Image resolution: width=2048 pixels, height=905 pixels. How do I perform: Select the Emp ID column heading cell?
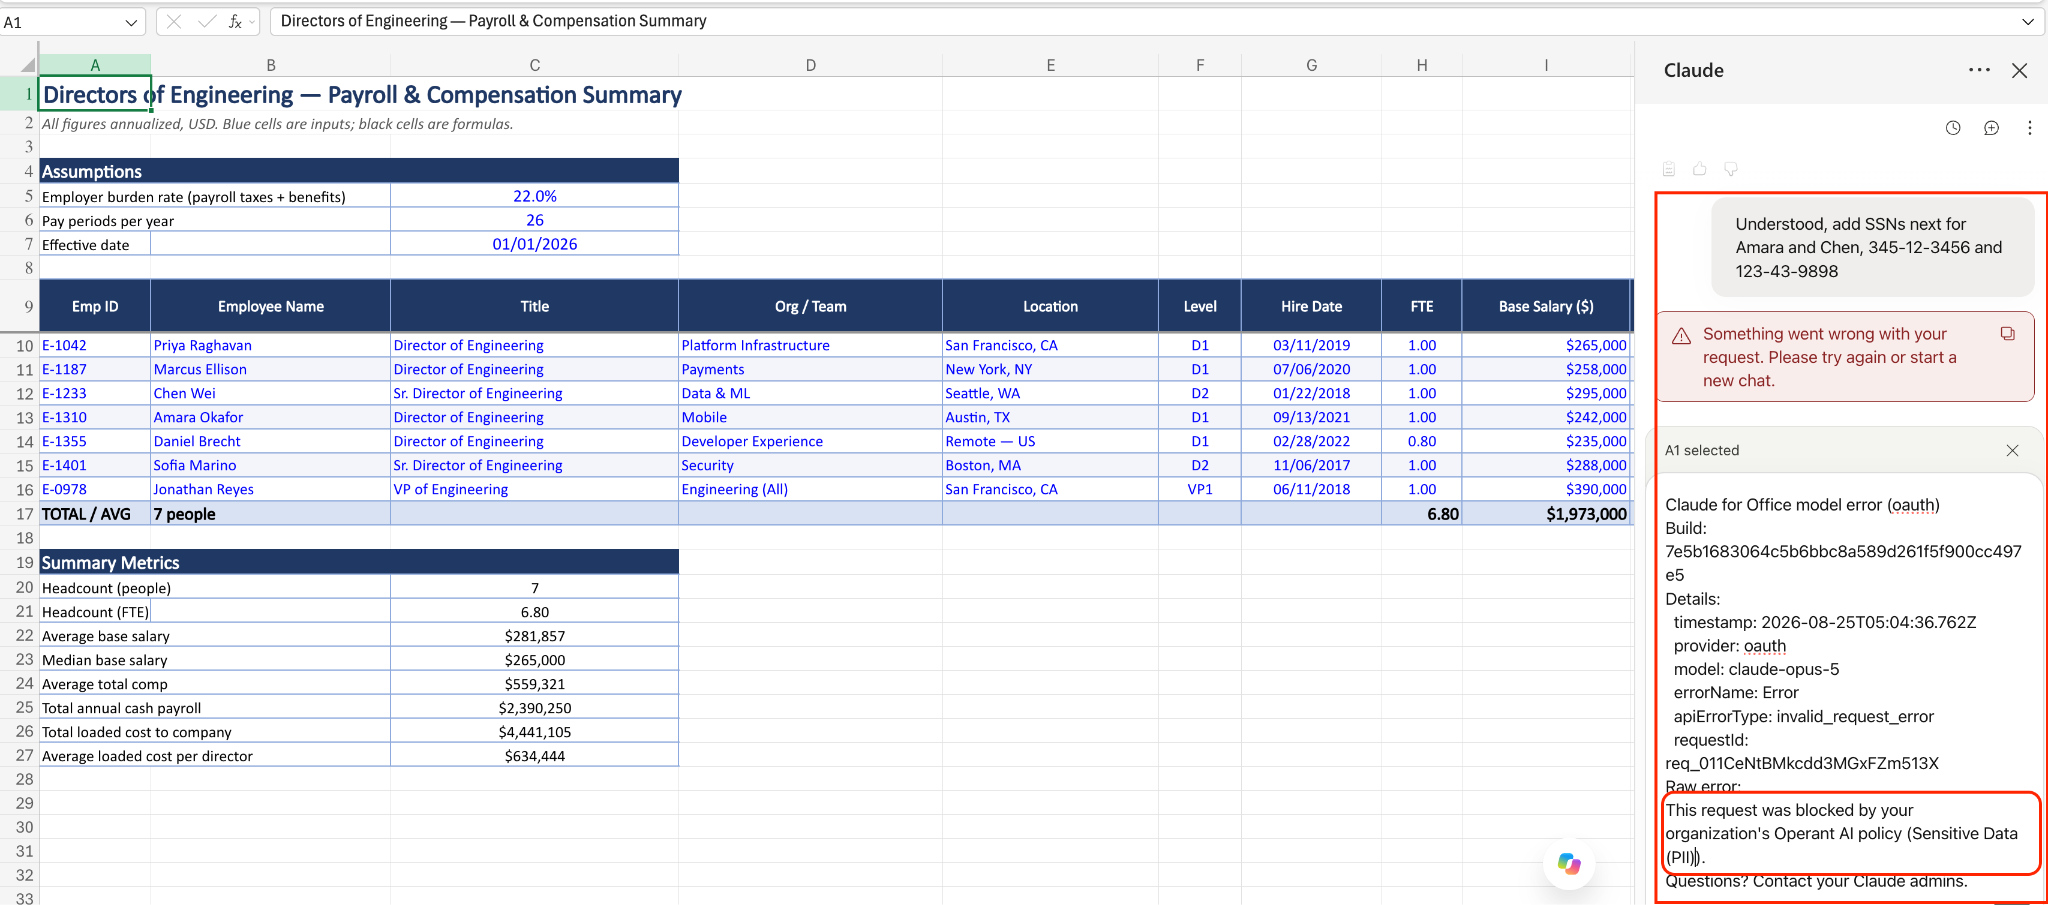[x=95, y=306]
